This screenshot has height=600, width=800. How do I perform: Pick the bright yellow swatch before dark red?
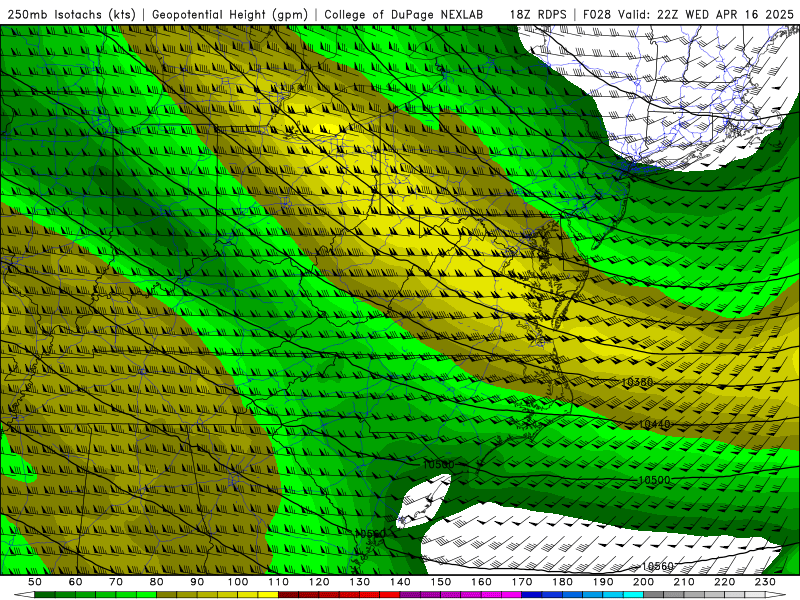pos(268,595)
